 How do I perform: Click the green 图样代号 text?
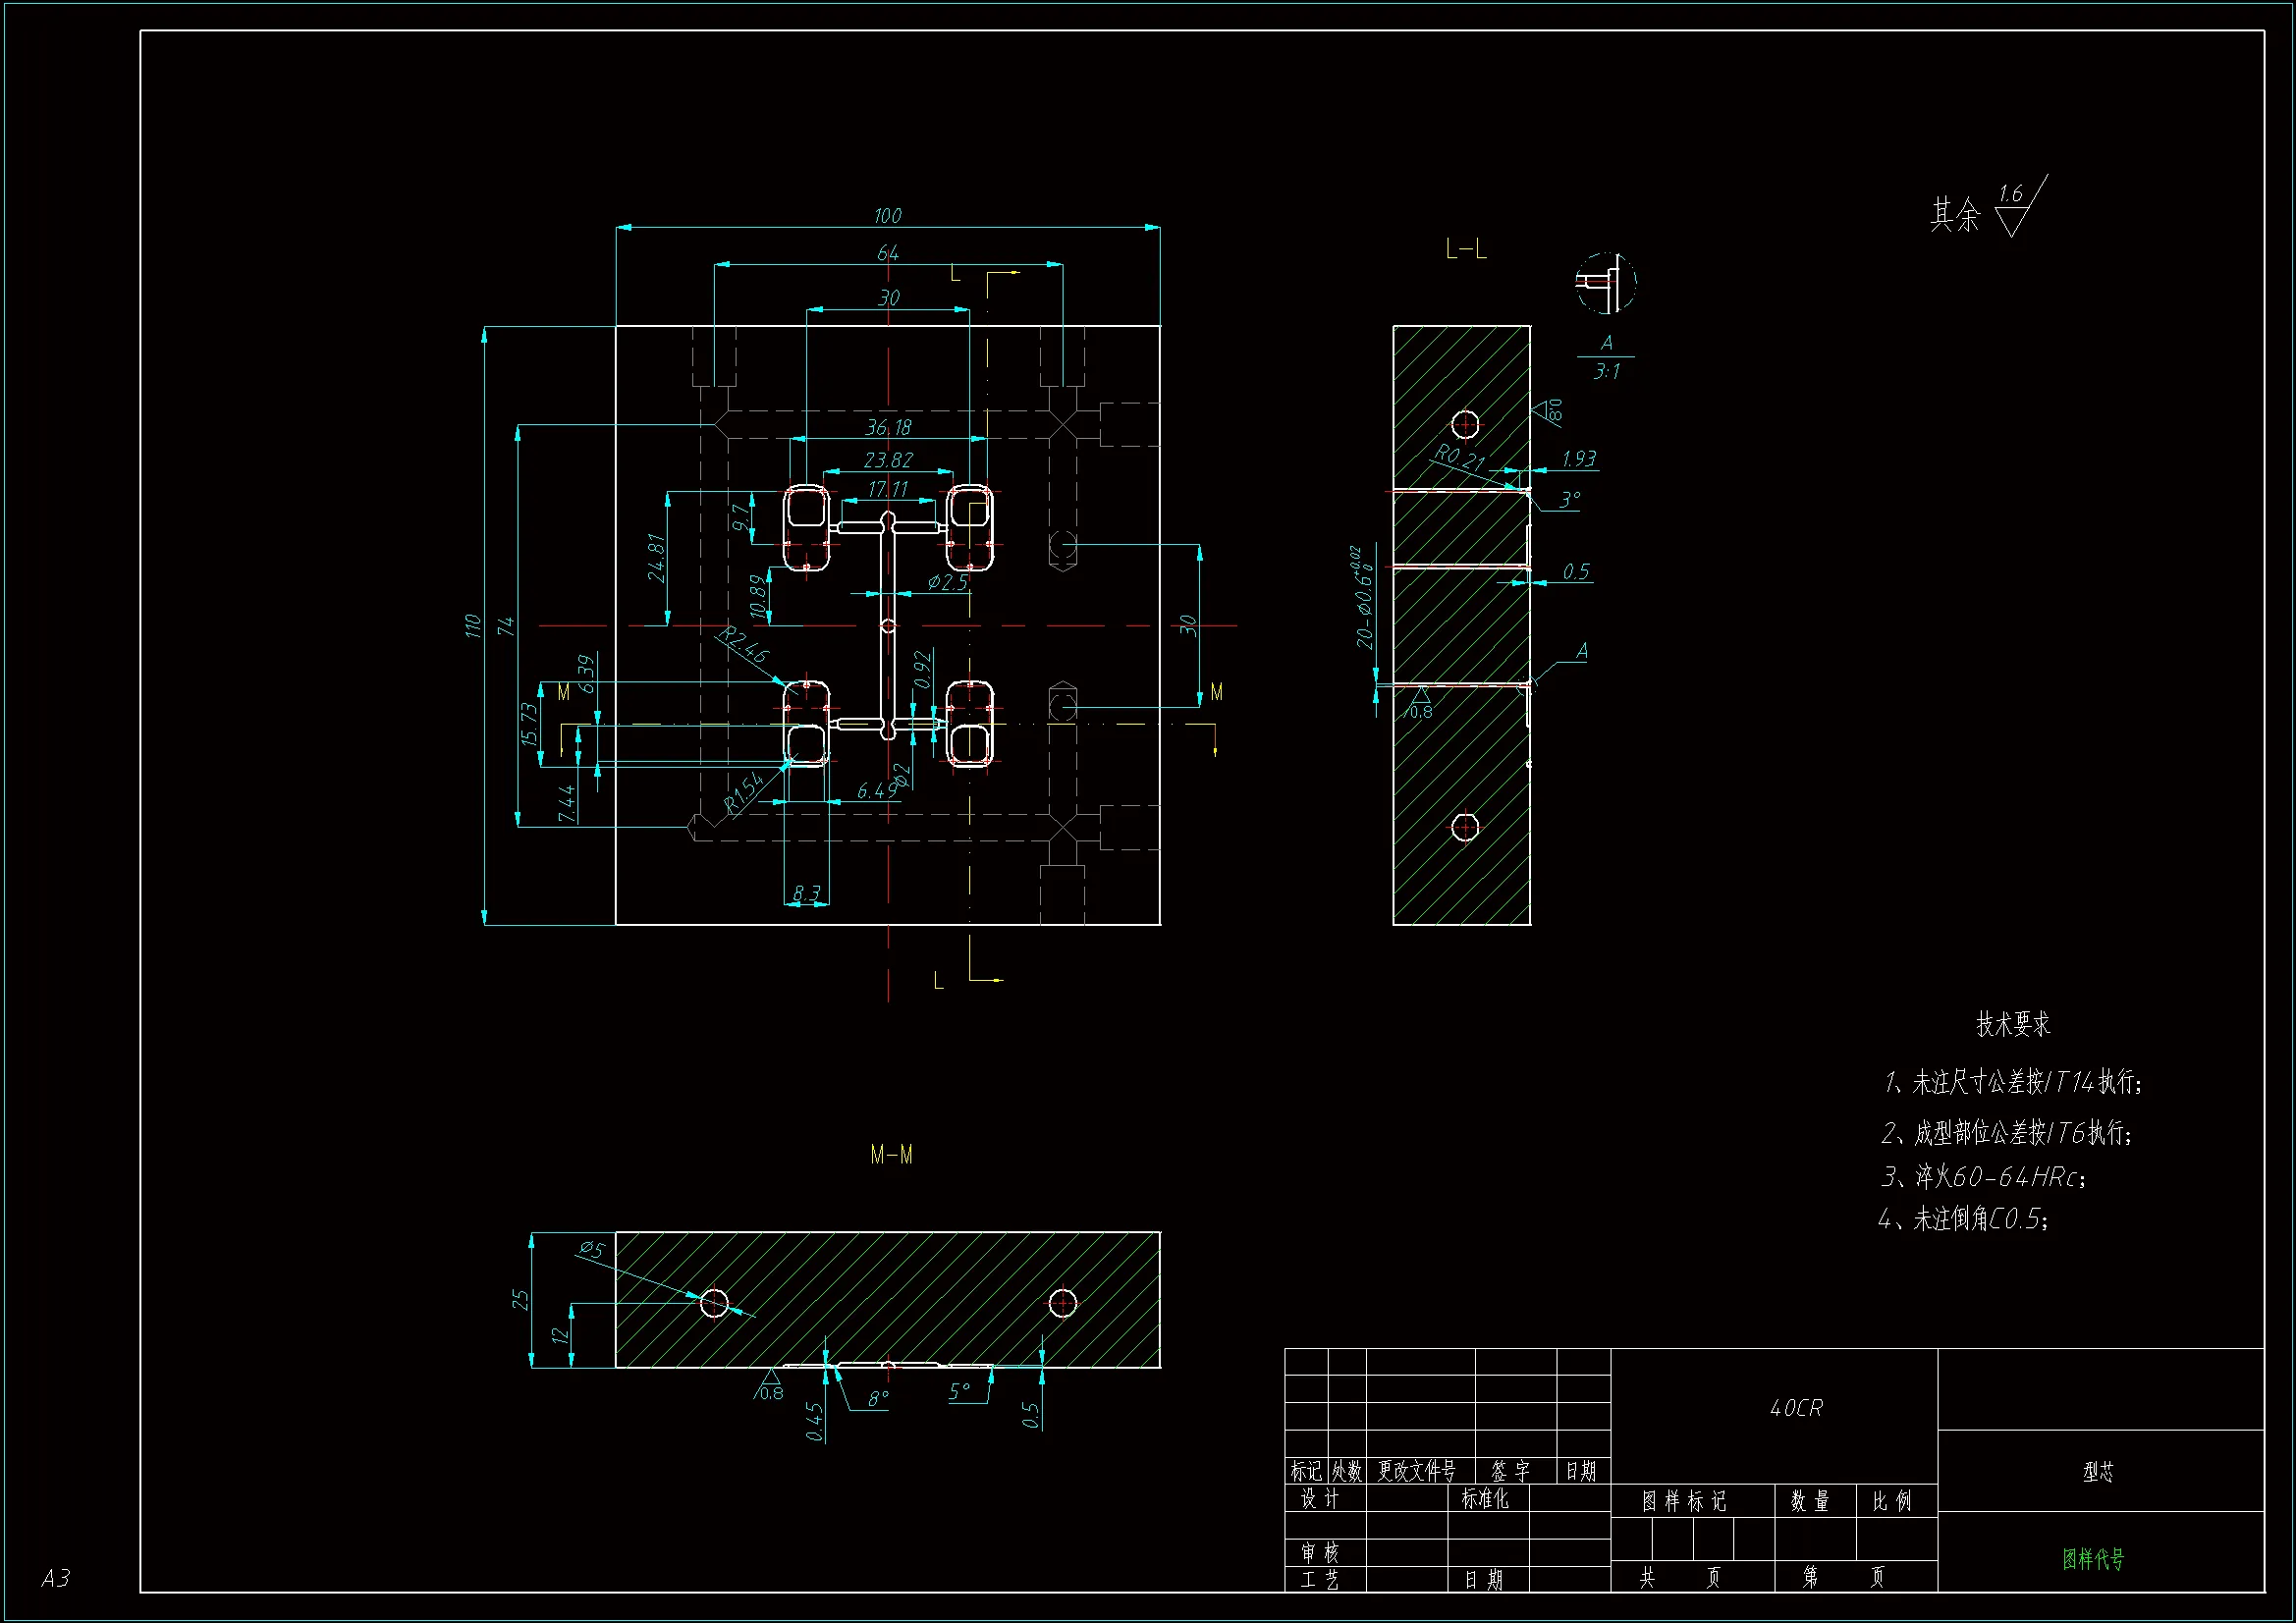pyautogui.click(x=2093, y=1559)
